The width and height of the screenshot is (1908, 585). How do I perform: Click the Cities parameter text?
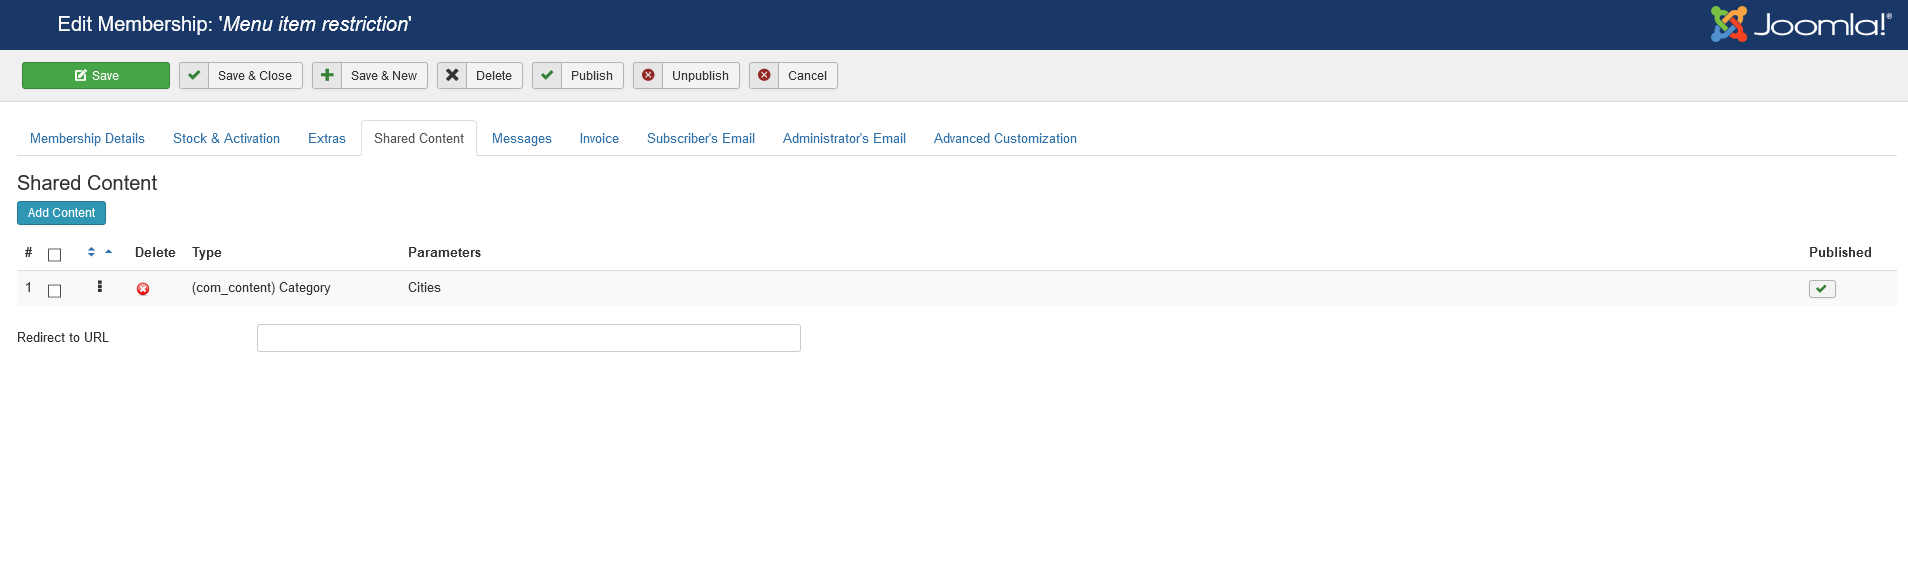[424, 288]
